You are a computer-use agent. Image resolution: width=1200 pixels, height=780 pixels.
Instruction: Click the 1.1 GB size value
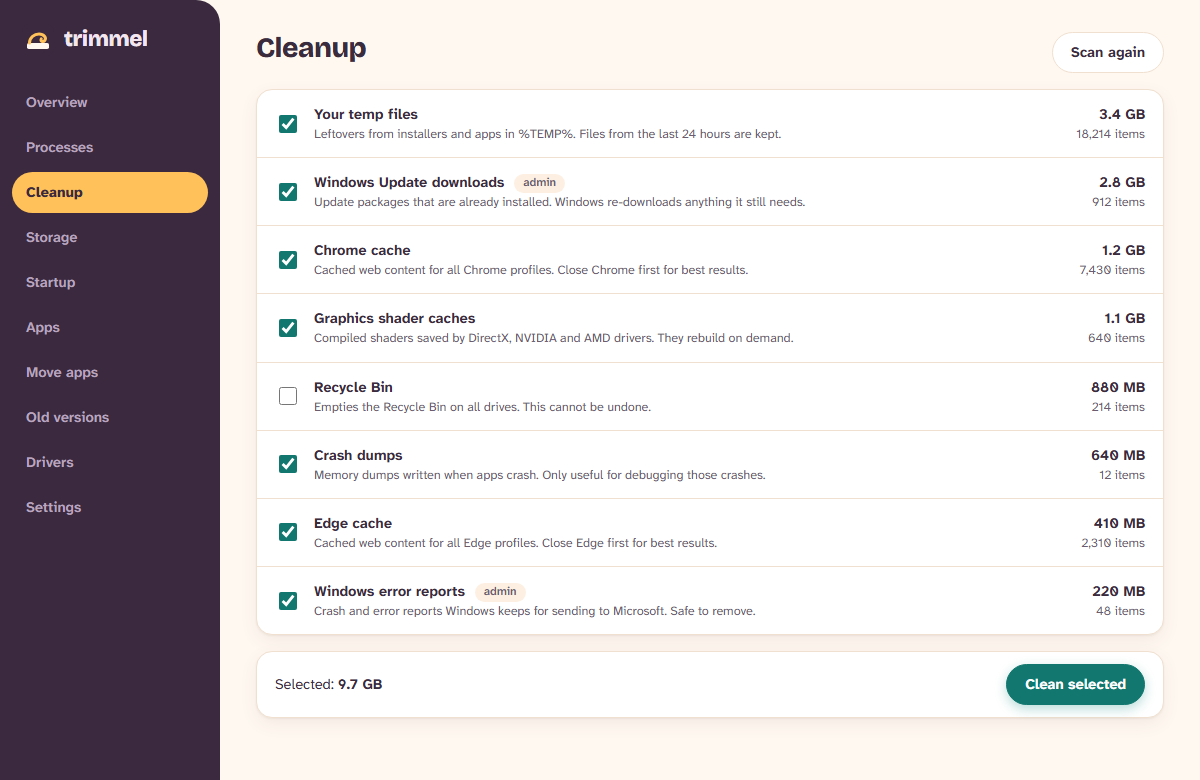point(1125,318)
